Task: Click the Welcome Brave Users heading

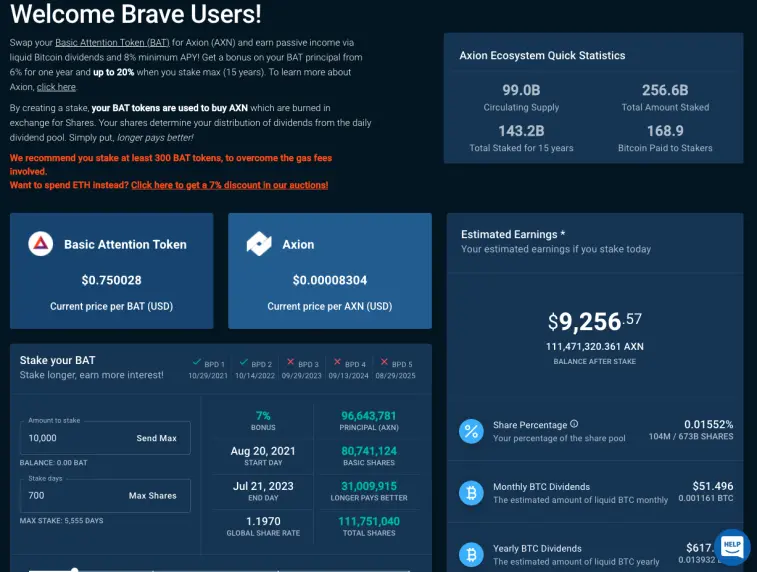Action: [x=136, y=14]
